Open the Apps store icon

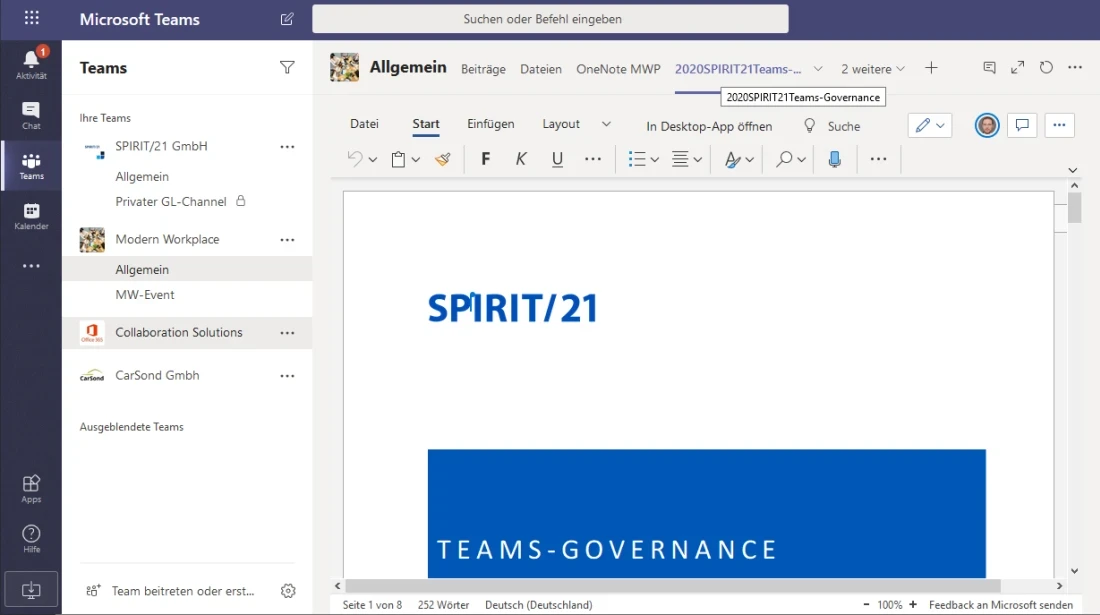(x=31, y=489)
